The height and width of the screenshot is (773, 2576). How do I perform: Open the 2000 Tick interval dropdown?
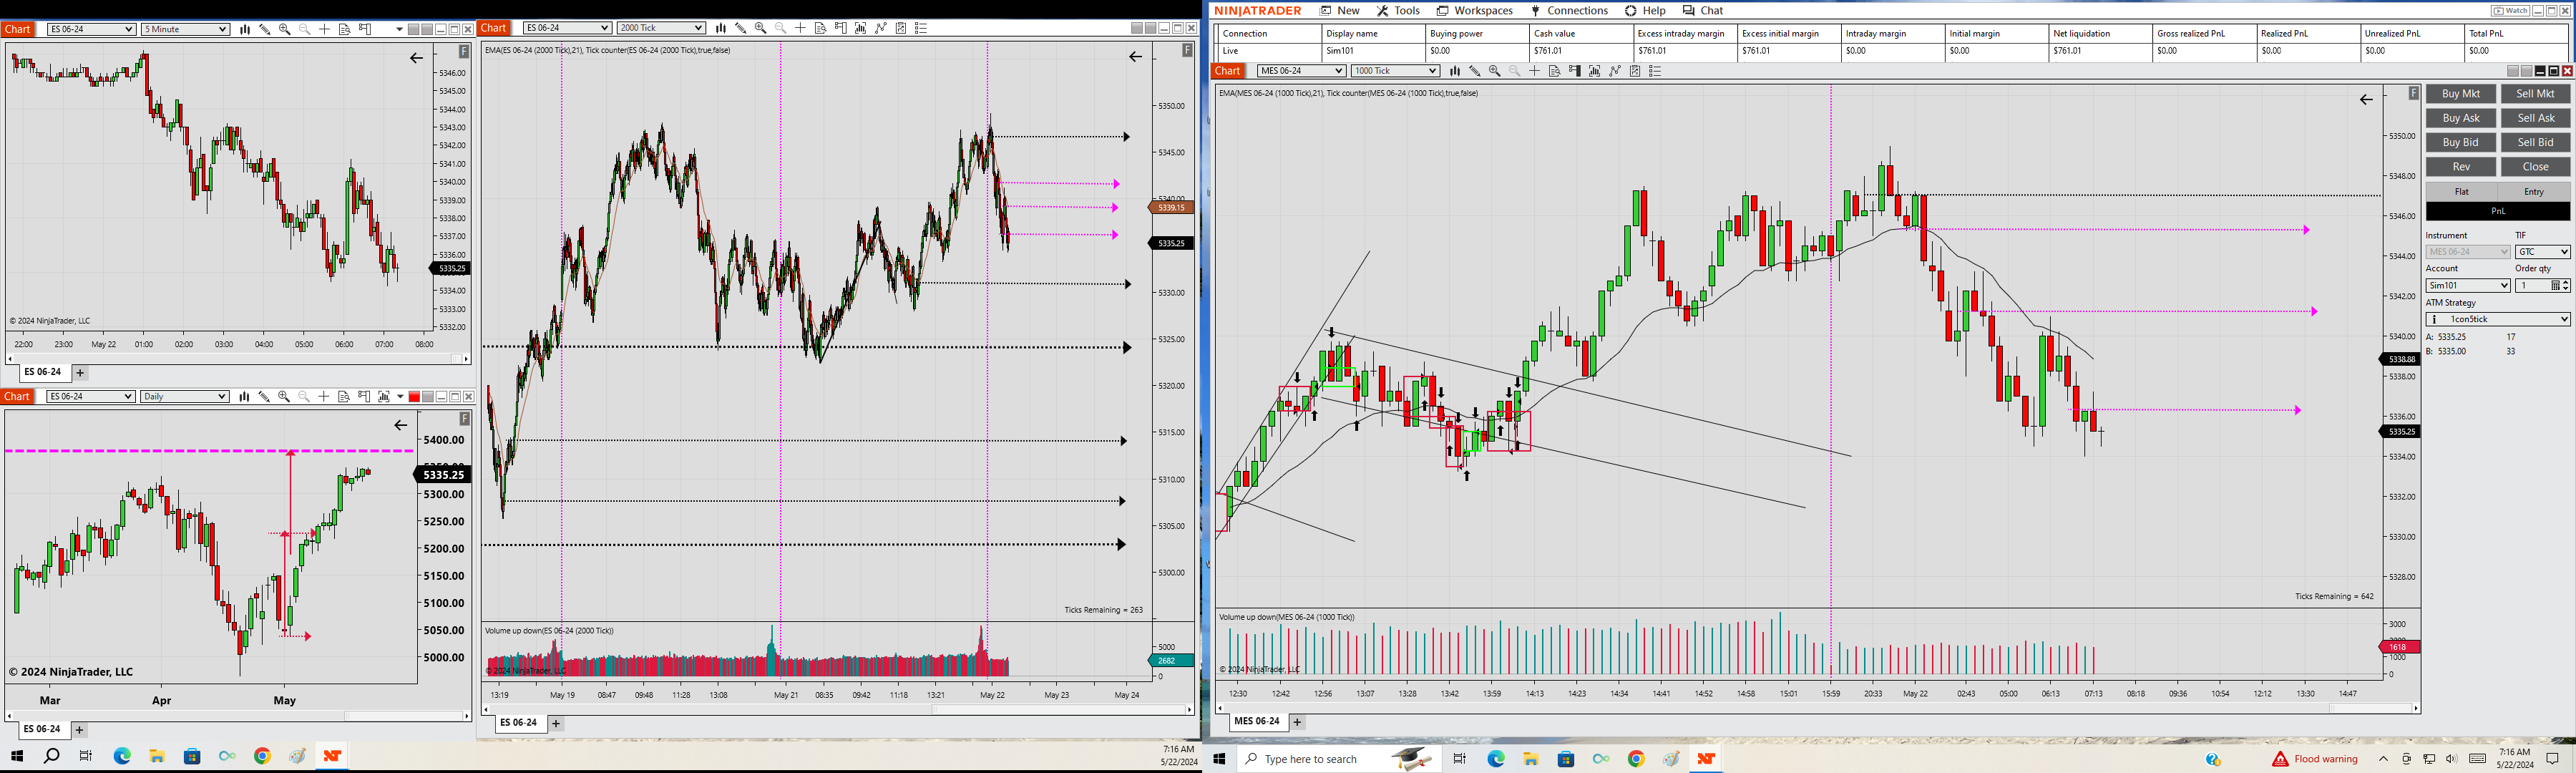661,28
